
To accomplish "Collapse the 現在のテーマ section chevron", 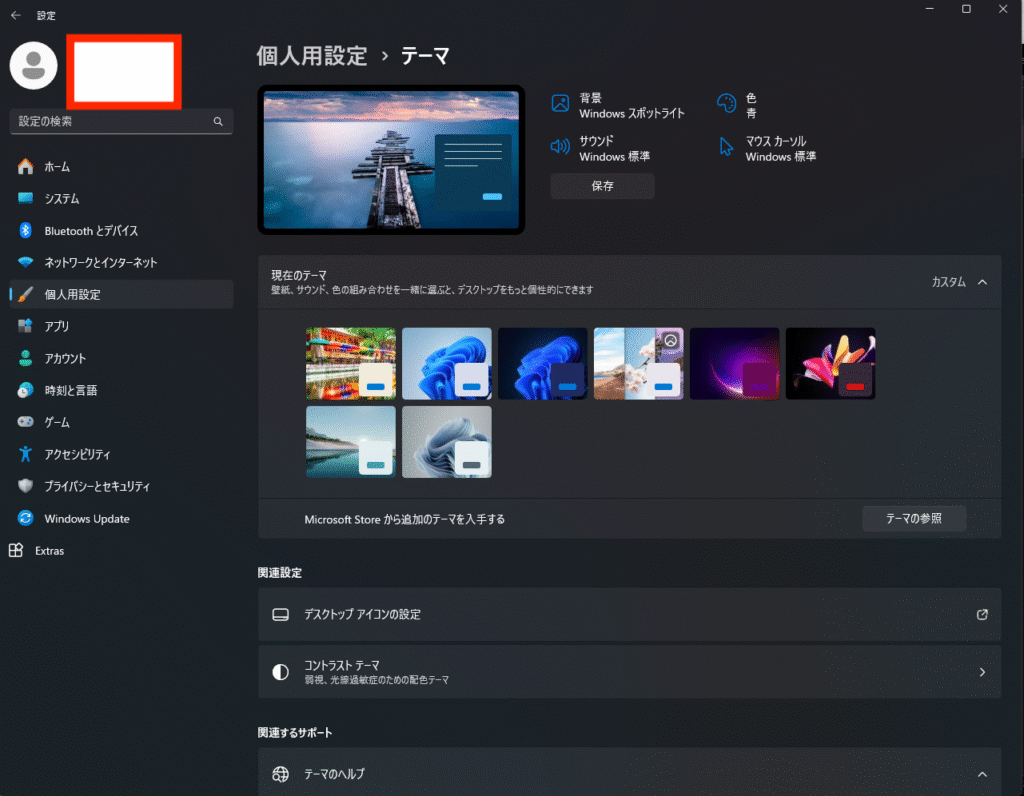I will pos(982,282).
